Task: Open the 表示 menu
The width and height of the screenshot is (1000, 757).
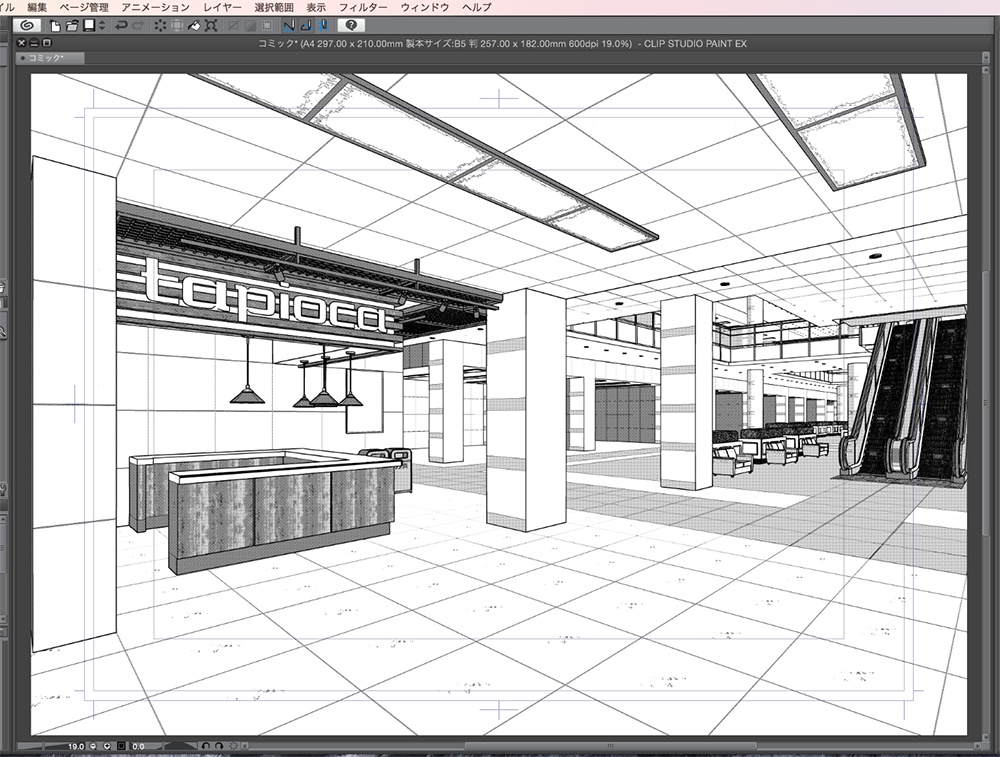Action: [316, 8]
